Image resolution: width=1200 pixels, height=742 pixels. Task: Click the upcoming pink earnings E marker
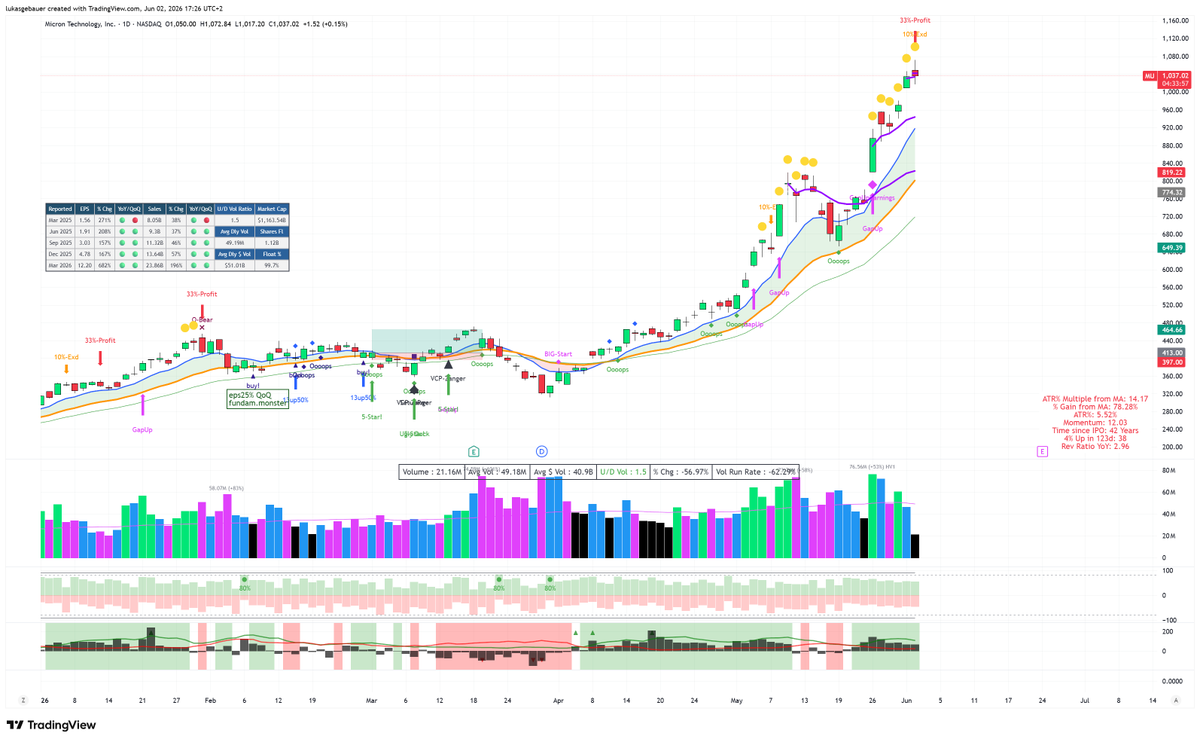[x=1043, y=452]
